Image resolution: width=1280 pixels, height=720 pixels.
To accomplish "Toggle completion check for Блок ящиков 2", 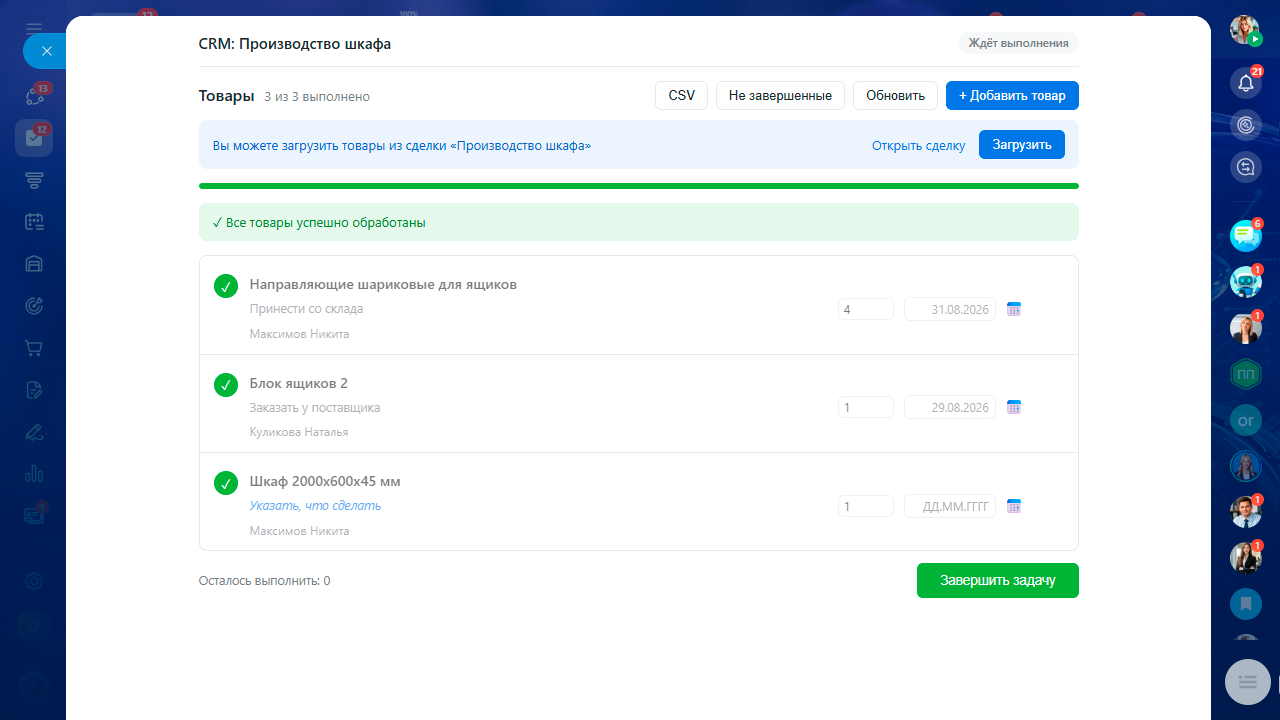I will (226, 384).
